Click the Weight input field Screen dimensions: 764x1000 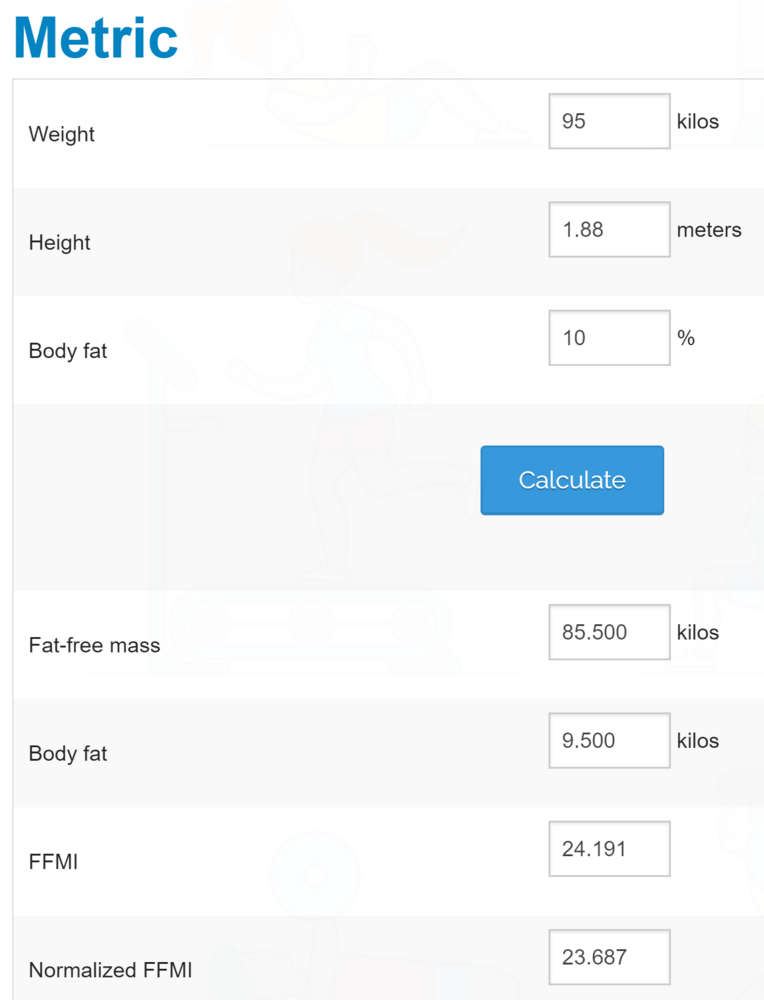coord(609,121)
